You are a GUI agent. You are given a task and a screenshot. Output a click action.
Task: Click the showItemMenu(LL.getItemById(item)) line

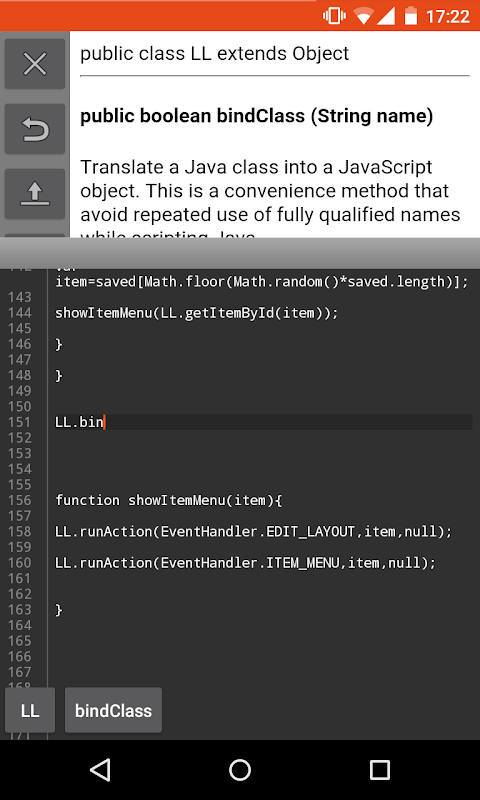click(x=196, y=313)
